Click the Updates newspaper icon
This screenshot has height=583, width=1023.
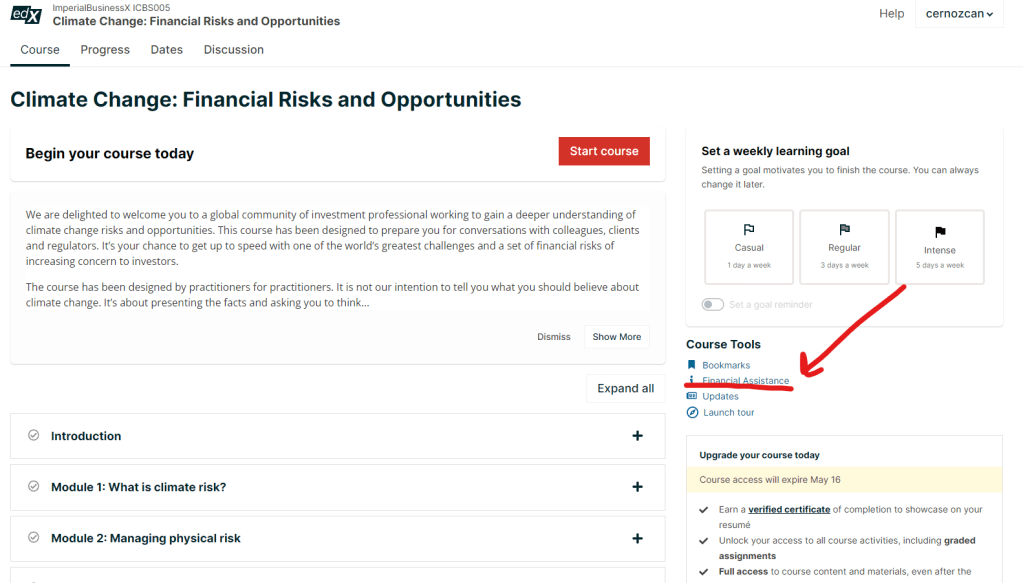pos(692,396)
